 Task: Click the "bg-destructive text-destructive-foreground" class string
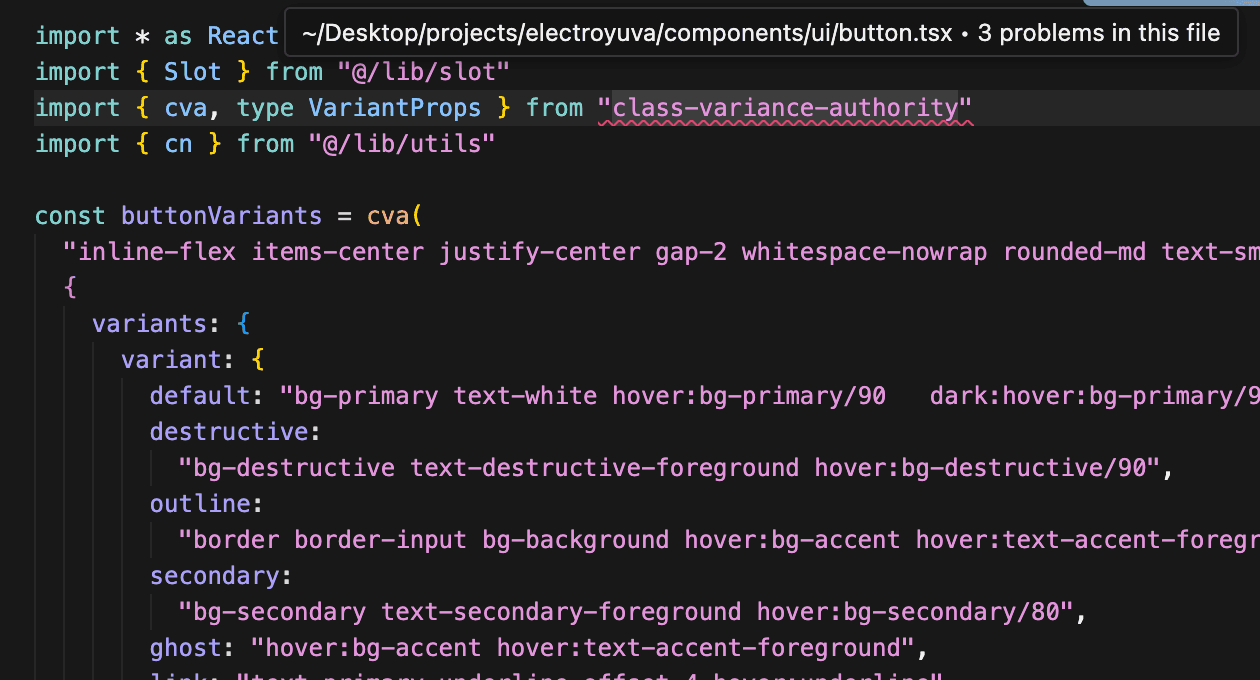(x=669, y=468)
